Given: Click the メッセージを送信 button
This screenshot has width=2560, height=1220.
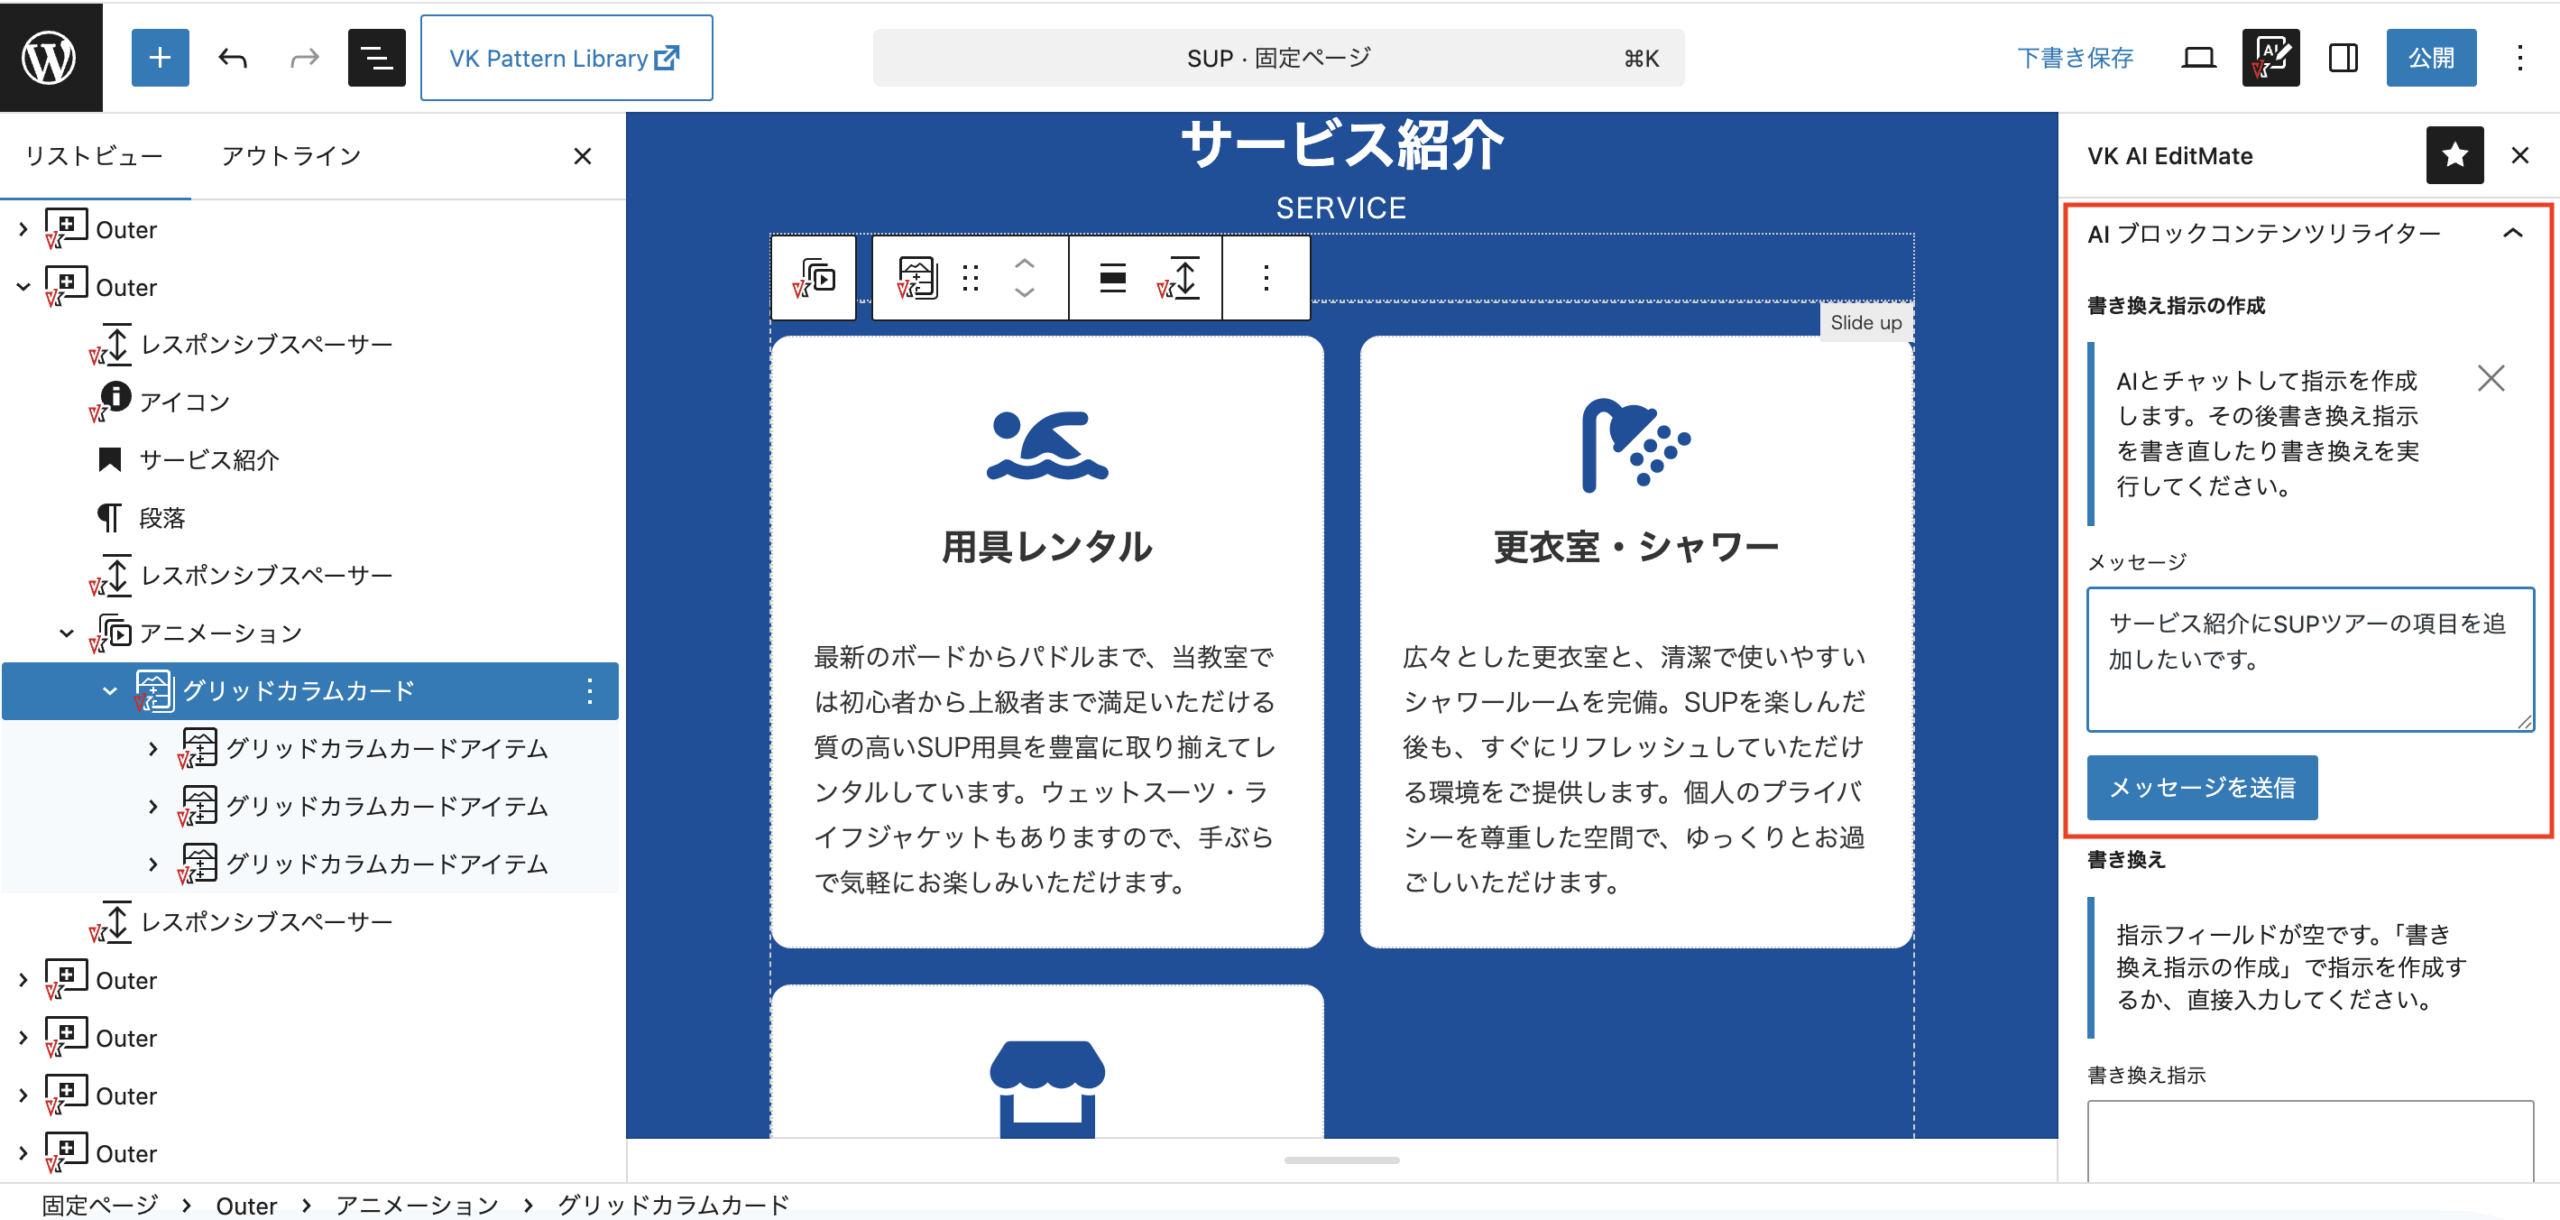Looking at the screenshot, I should (2202, 788).
